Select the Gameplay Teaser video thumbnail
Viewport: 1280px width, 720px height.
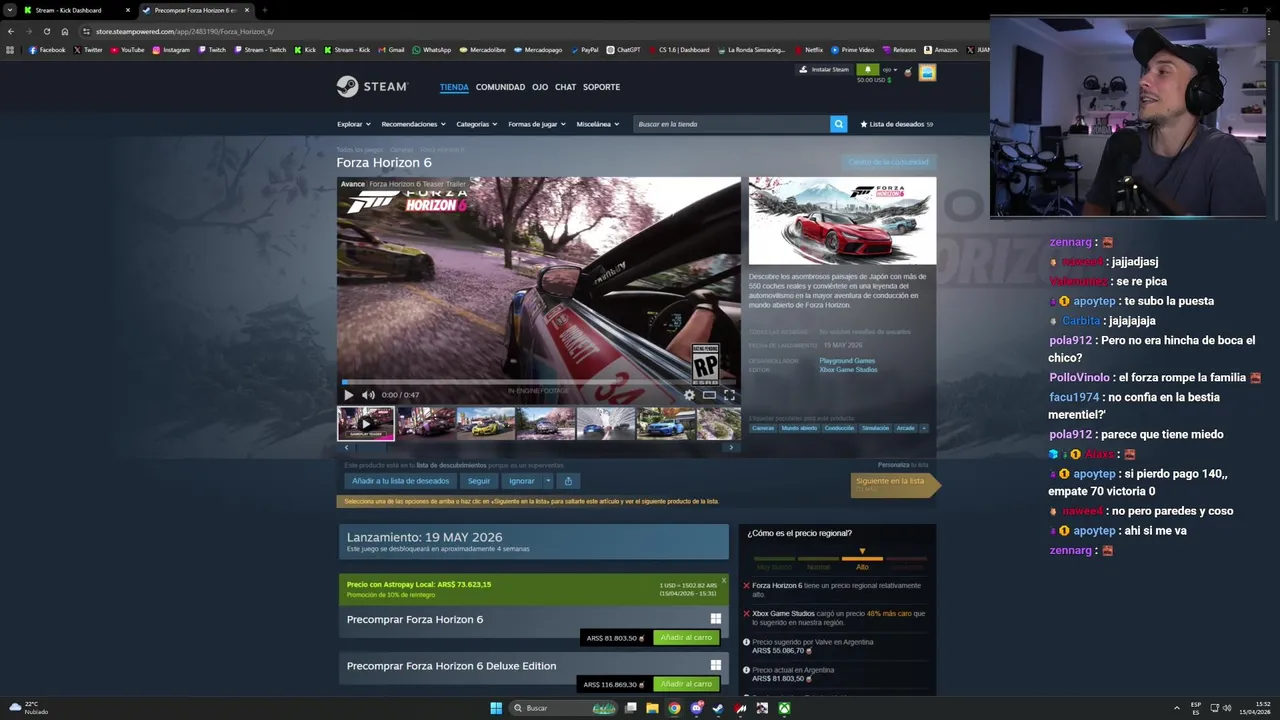(366, 423)
